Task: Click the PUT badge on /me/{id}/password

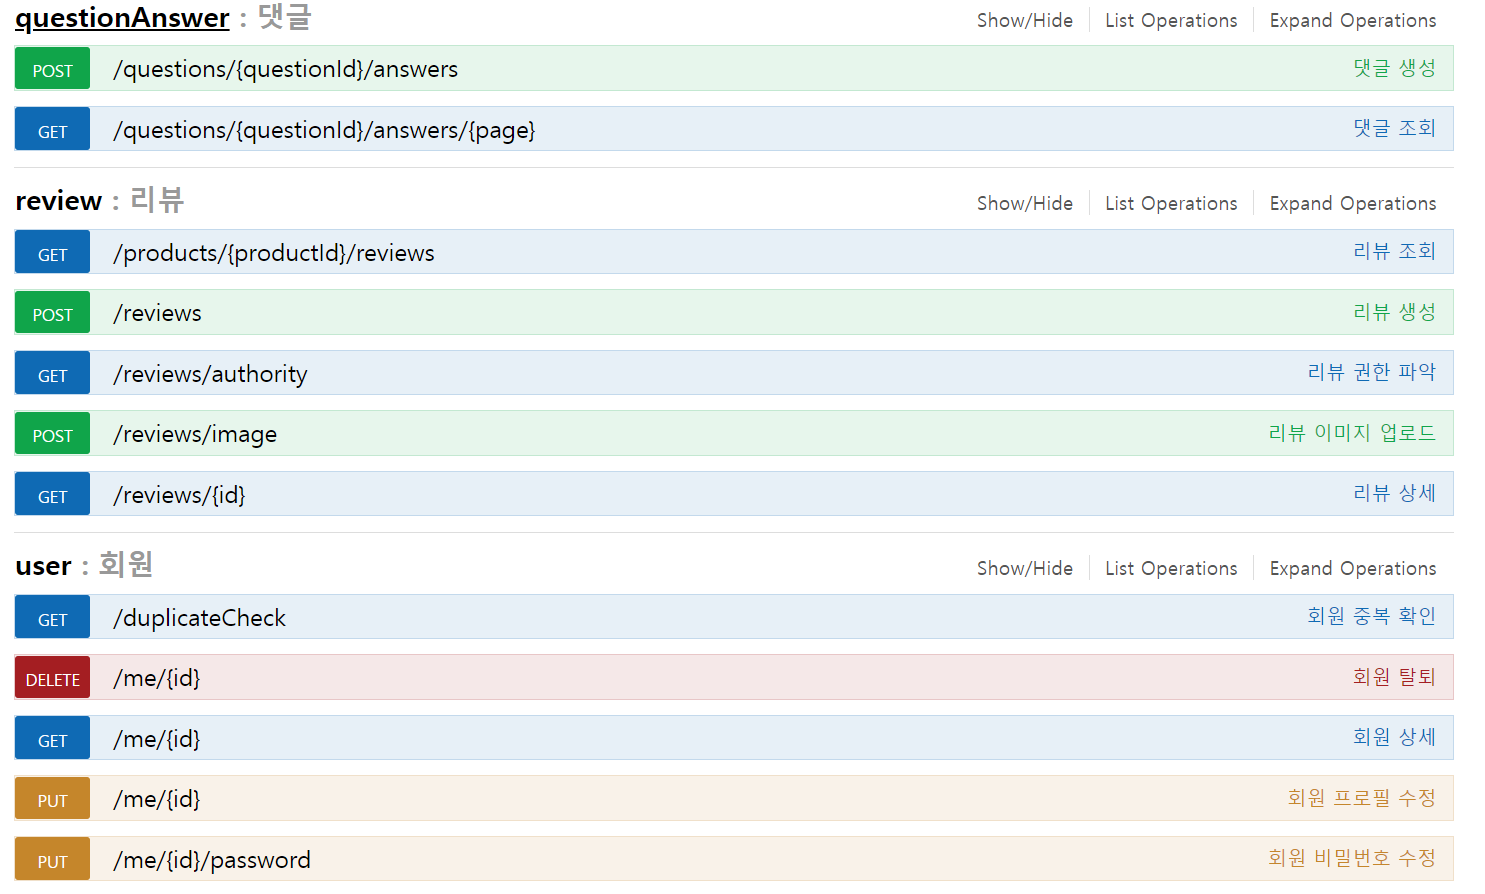Action: [x=52, y=858]
